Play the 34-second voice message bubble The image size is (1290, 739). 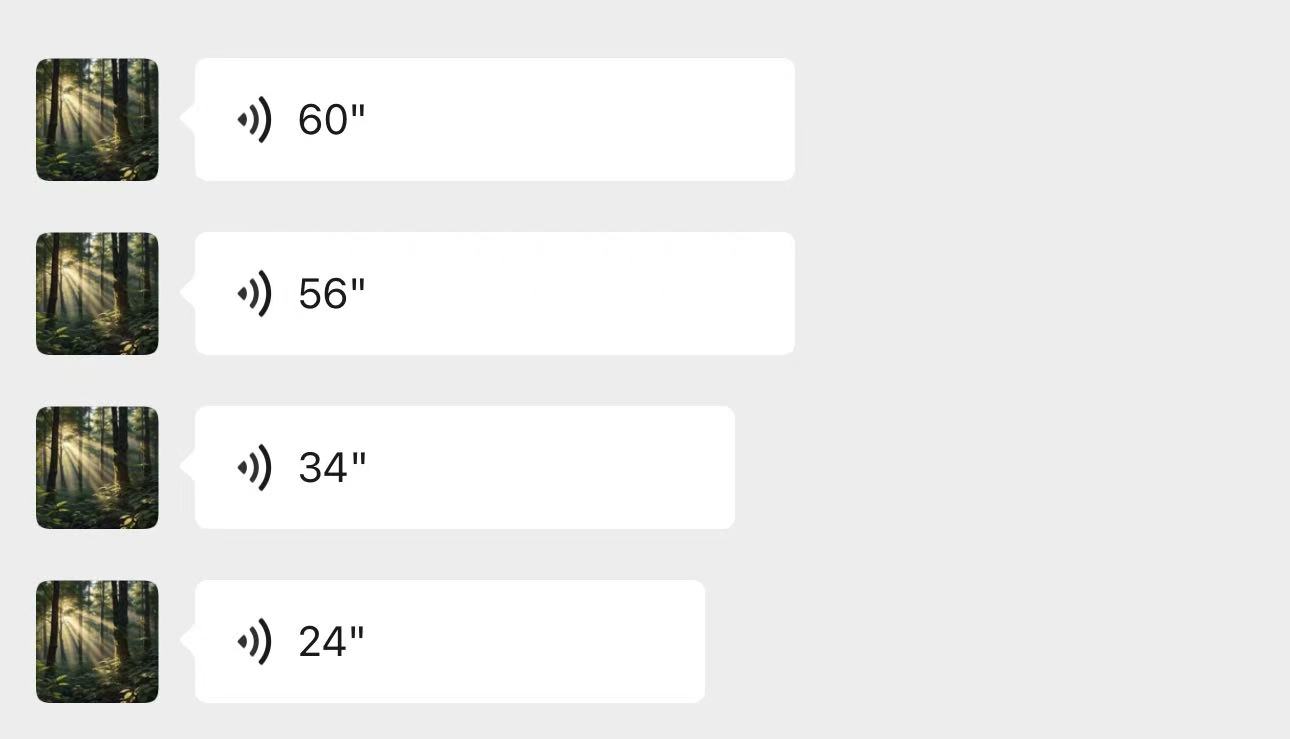pyautogui.click(x=520, y=468)
